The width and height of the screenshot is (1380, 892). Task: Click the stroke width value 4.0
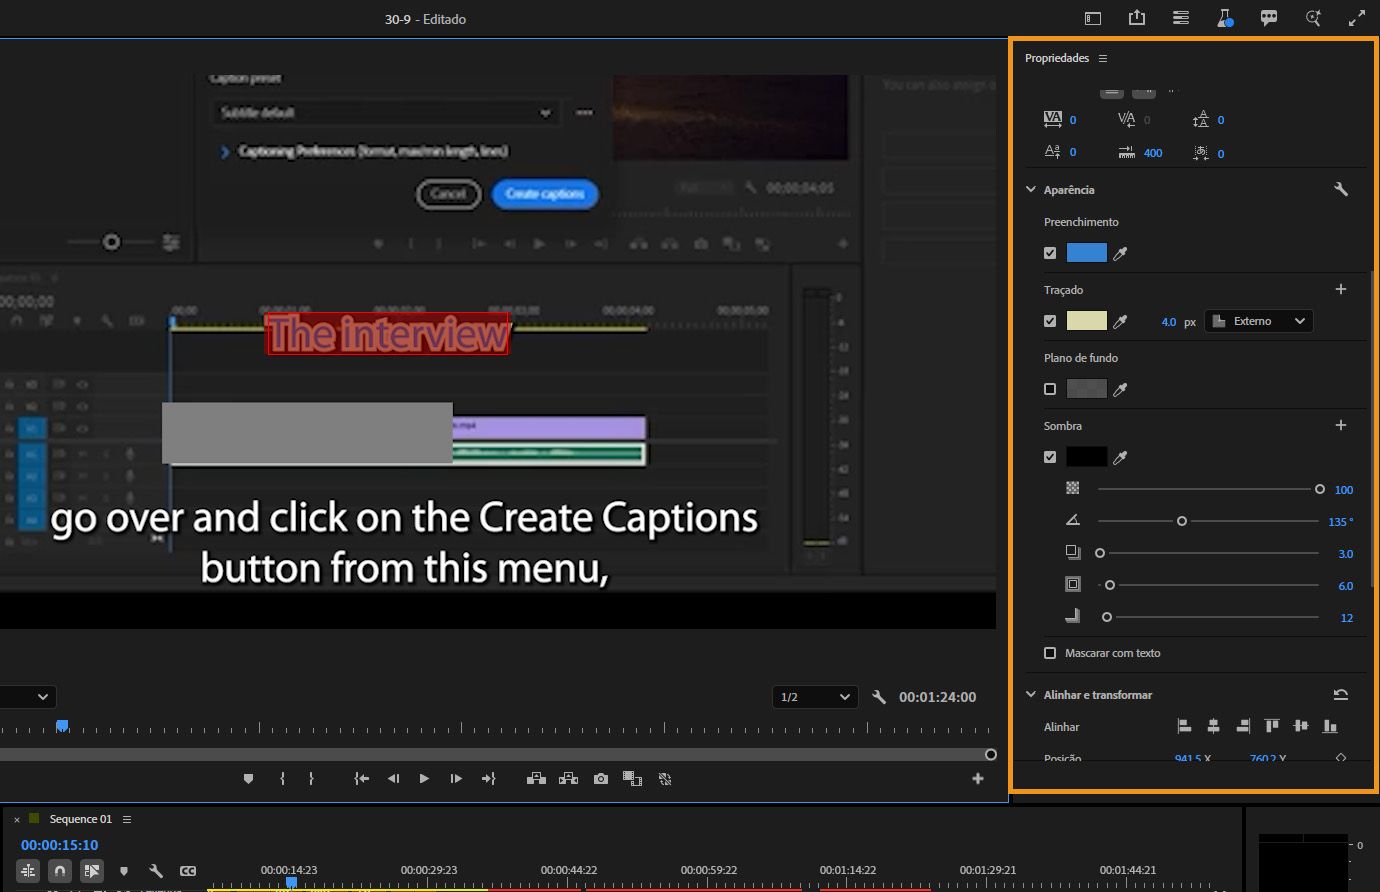tap(1169, 322)
